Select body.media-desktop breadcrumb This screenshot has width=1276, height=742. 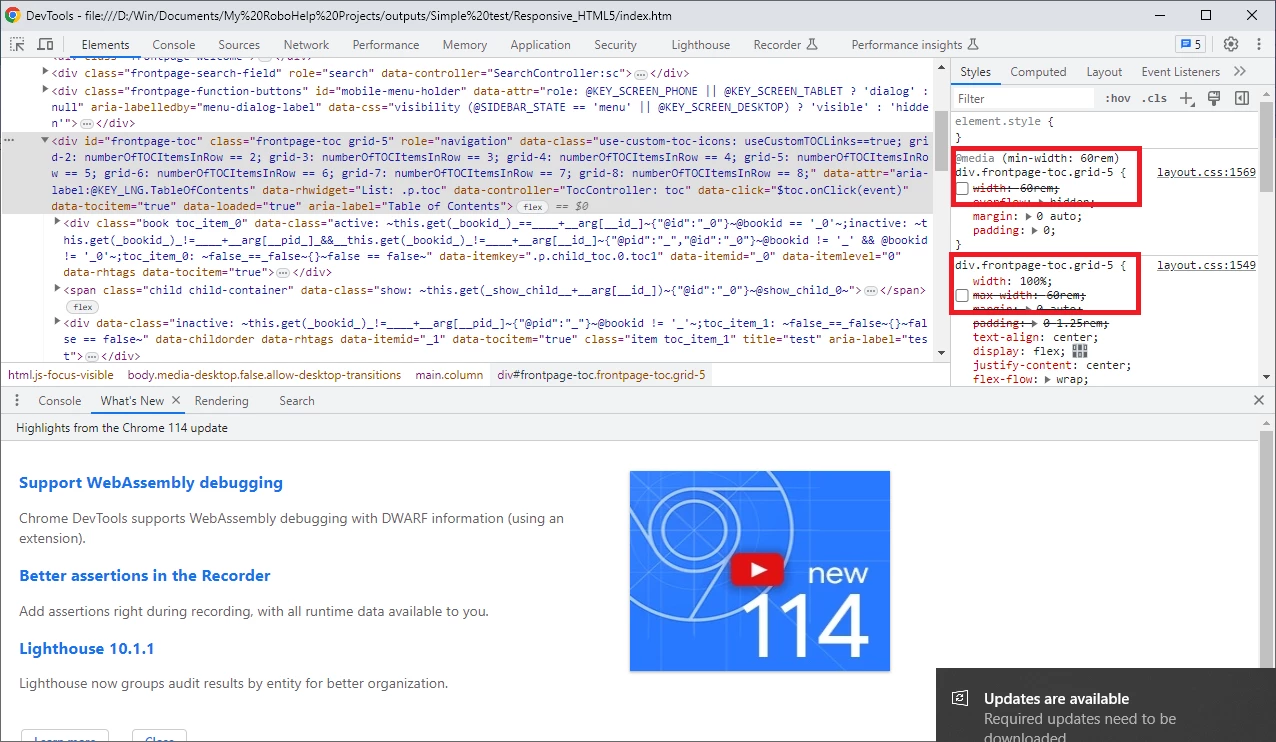coord(264,375)
